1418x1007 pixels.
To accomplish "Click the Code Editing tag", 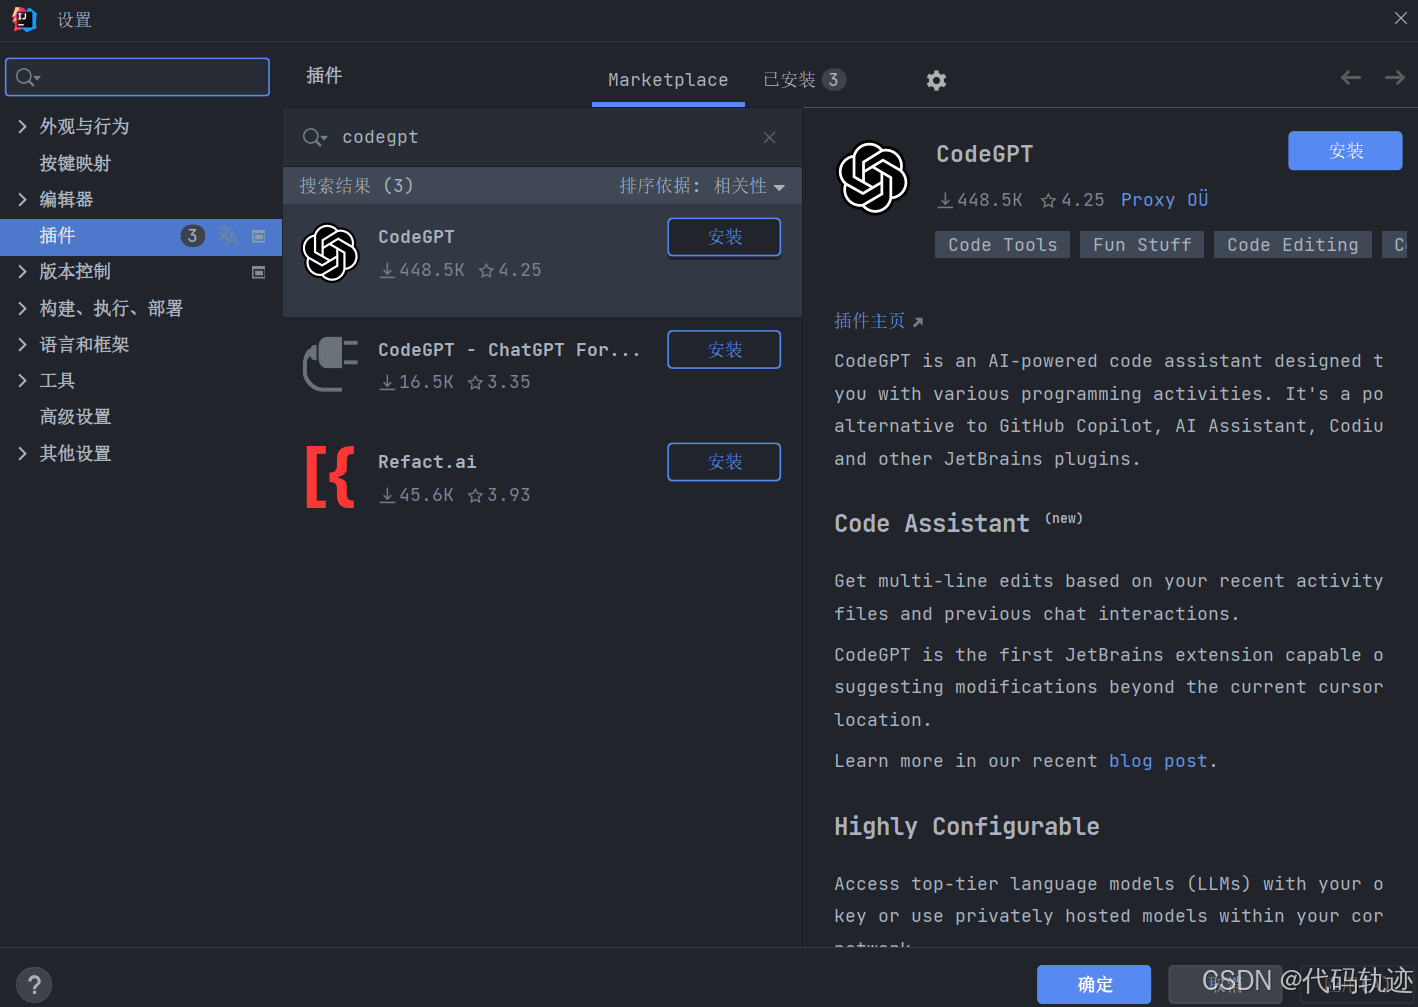I will click(1292, 245).
